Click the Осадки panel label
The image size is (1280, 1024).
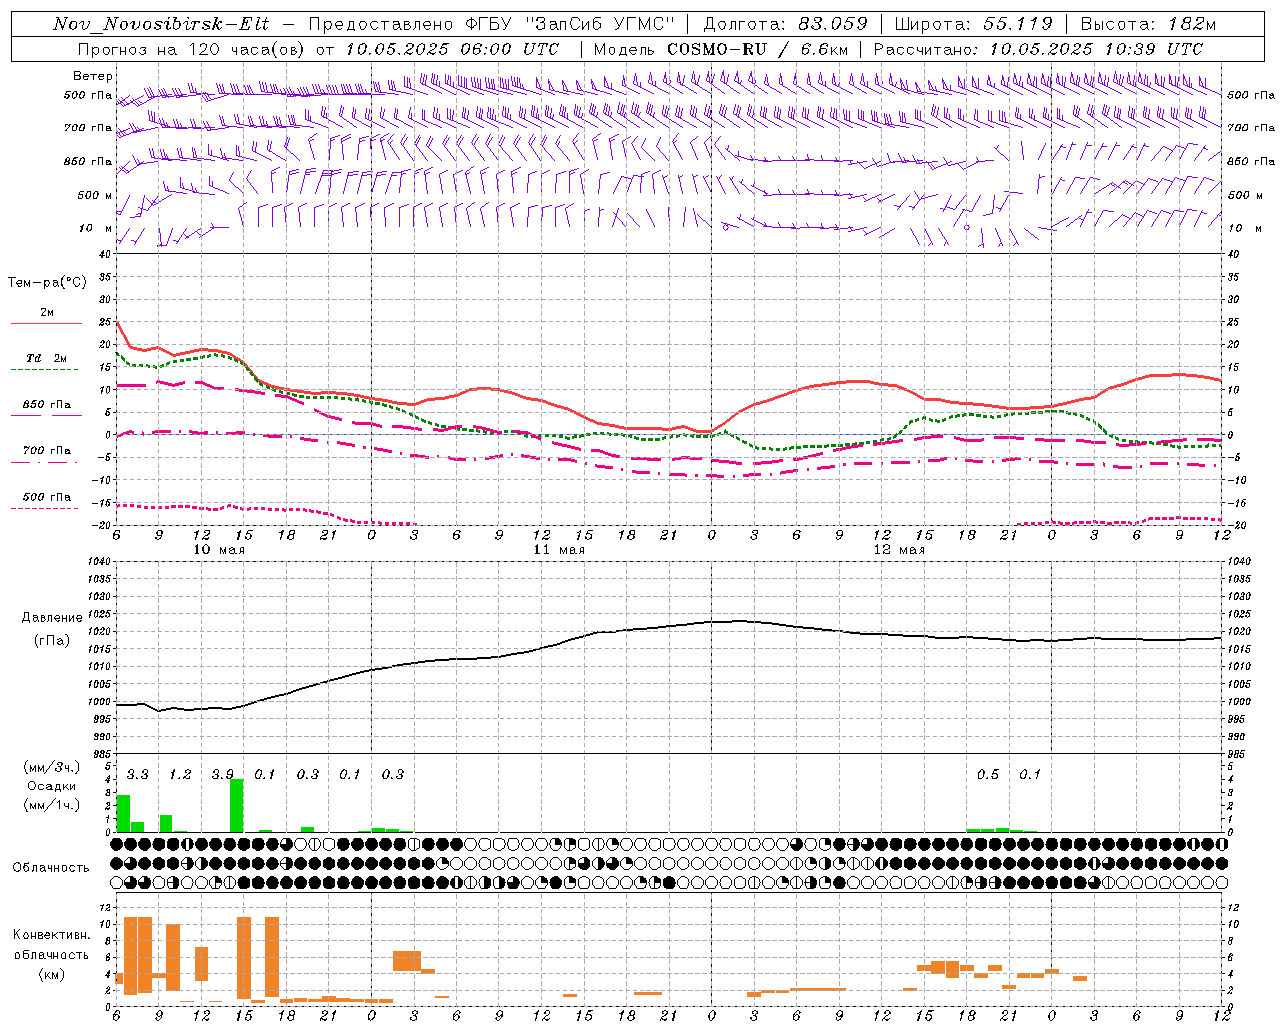[51, 786]
